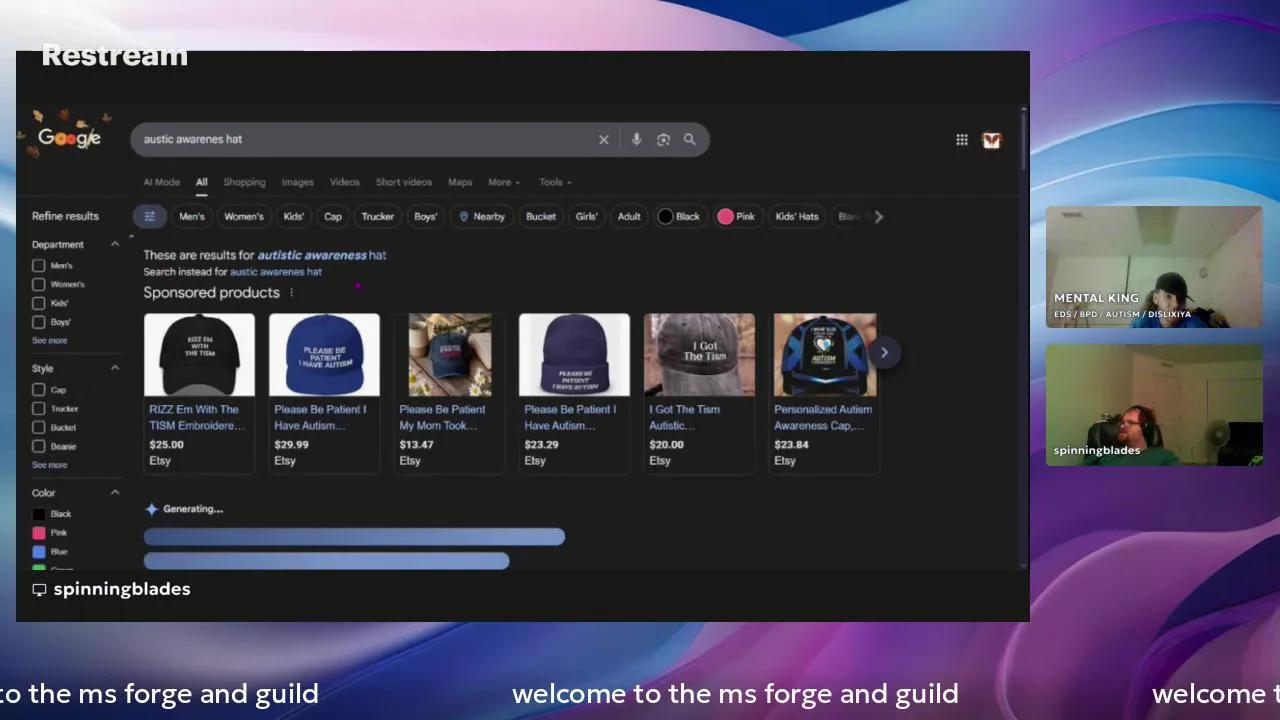Open RIZZ Em With The TISM listing
1280x720 pixels.
click(196, 417)
